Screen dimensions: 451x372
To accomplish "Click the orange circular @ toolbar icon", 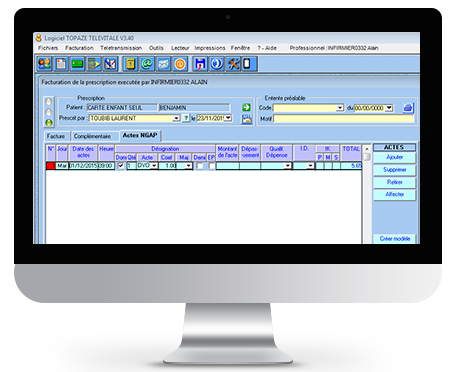I will click(x=180, y=64).
